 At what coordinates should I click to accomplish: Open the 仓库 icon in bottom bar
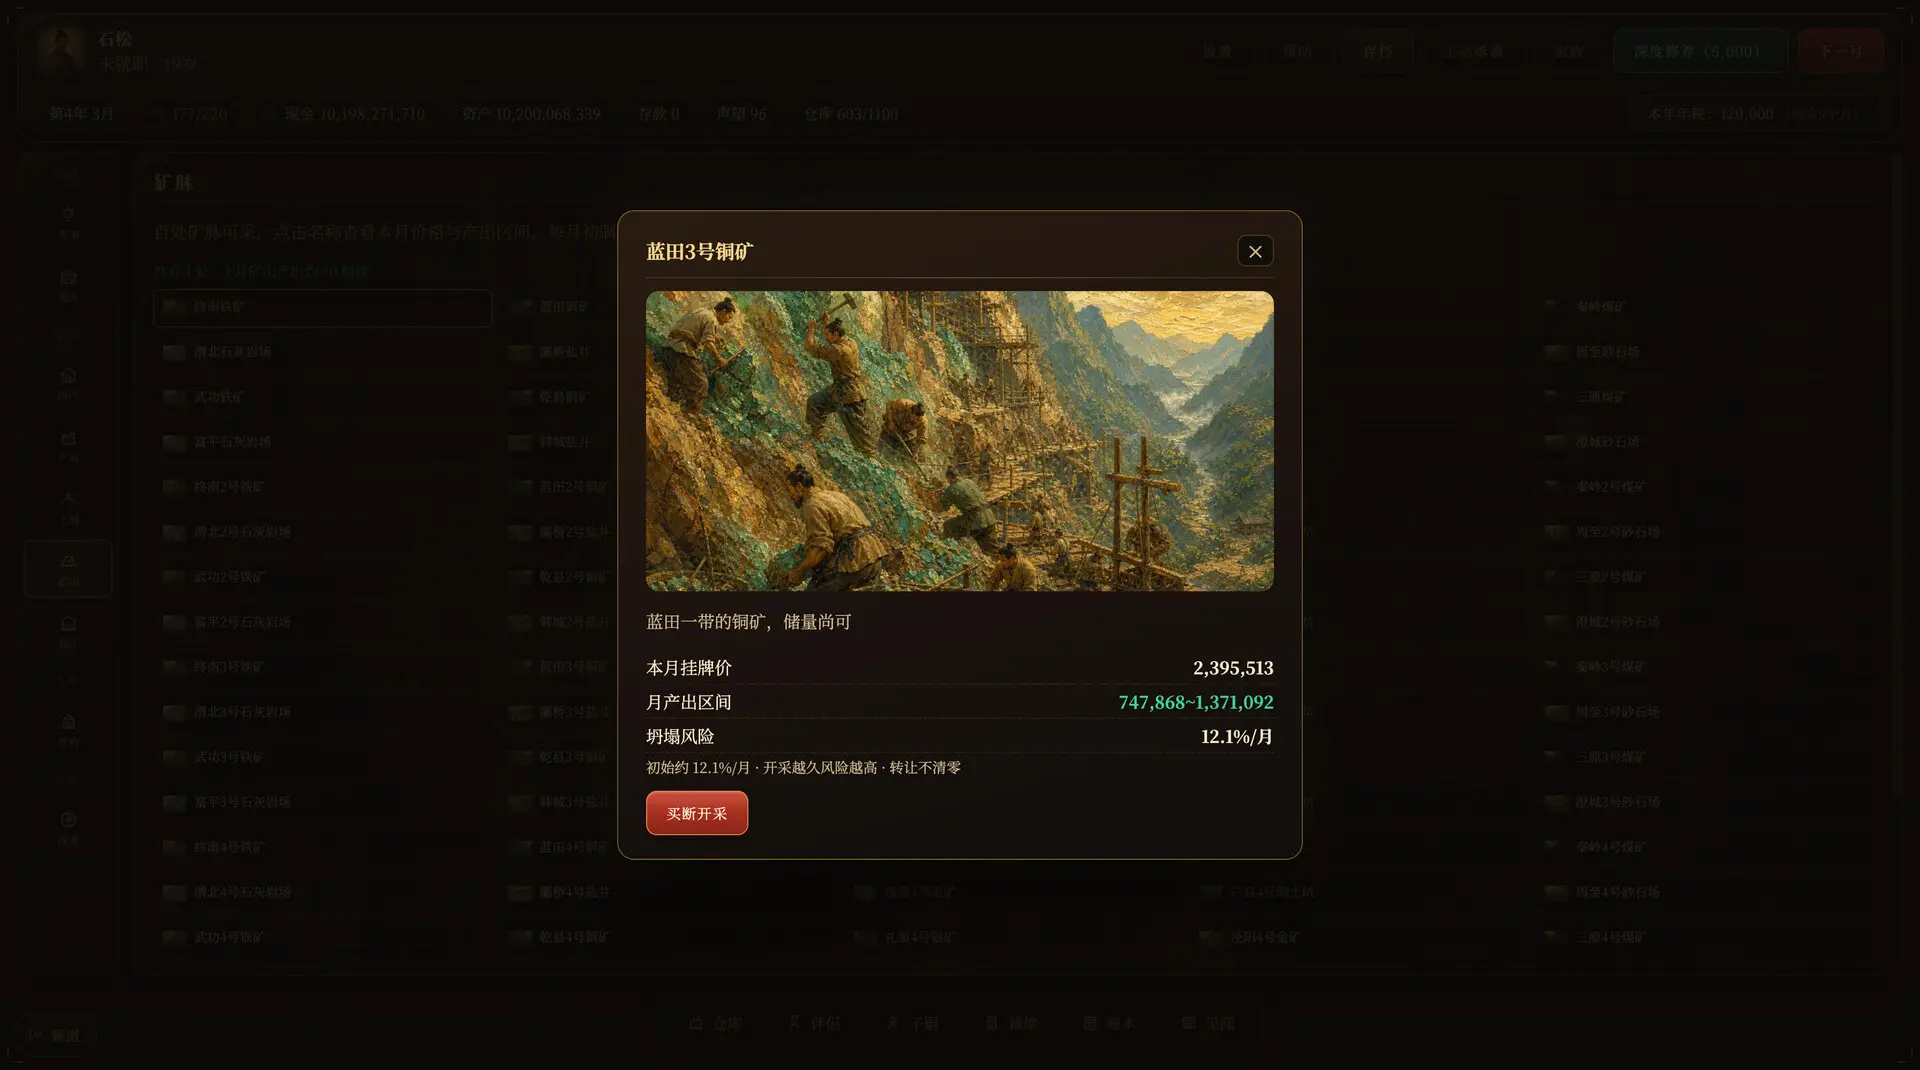tap(716, 1023)
